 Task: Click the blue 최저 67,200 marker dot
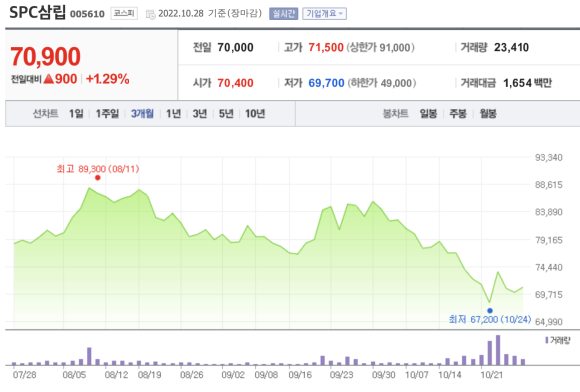[490, 311]
